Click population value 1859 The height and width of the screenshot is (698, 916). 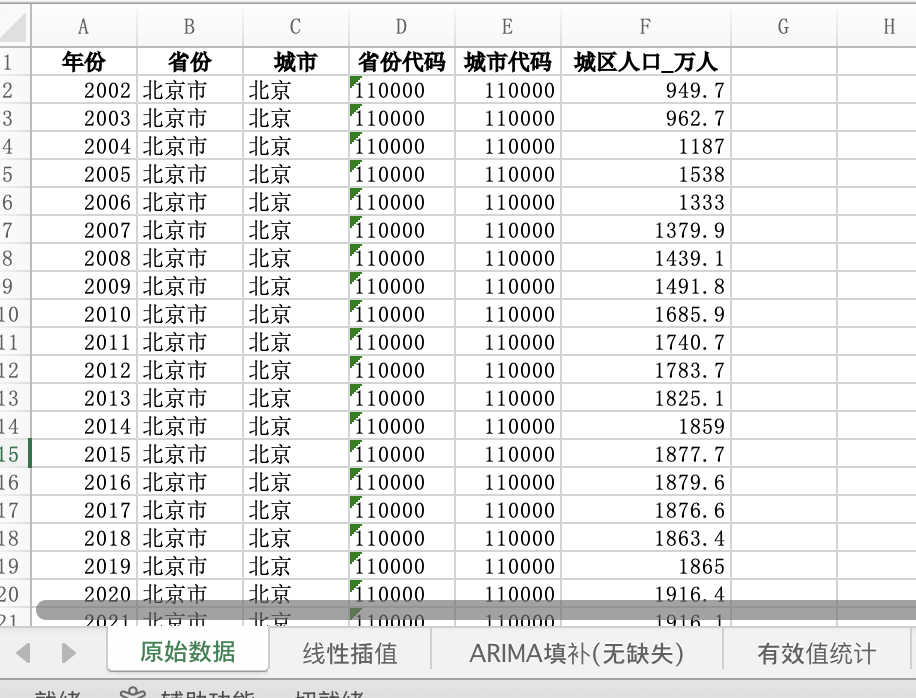[x=646, y=426]
